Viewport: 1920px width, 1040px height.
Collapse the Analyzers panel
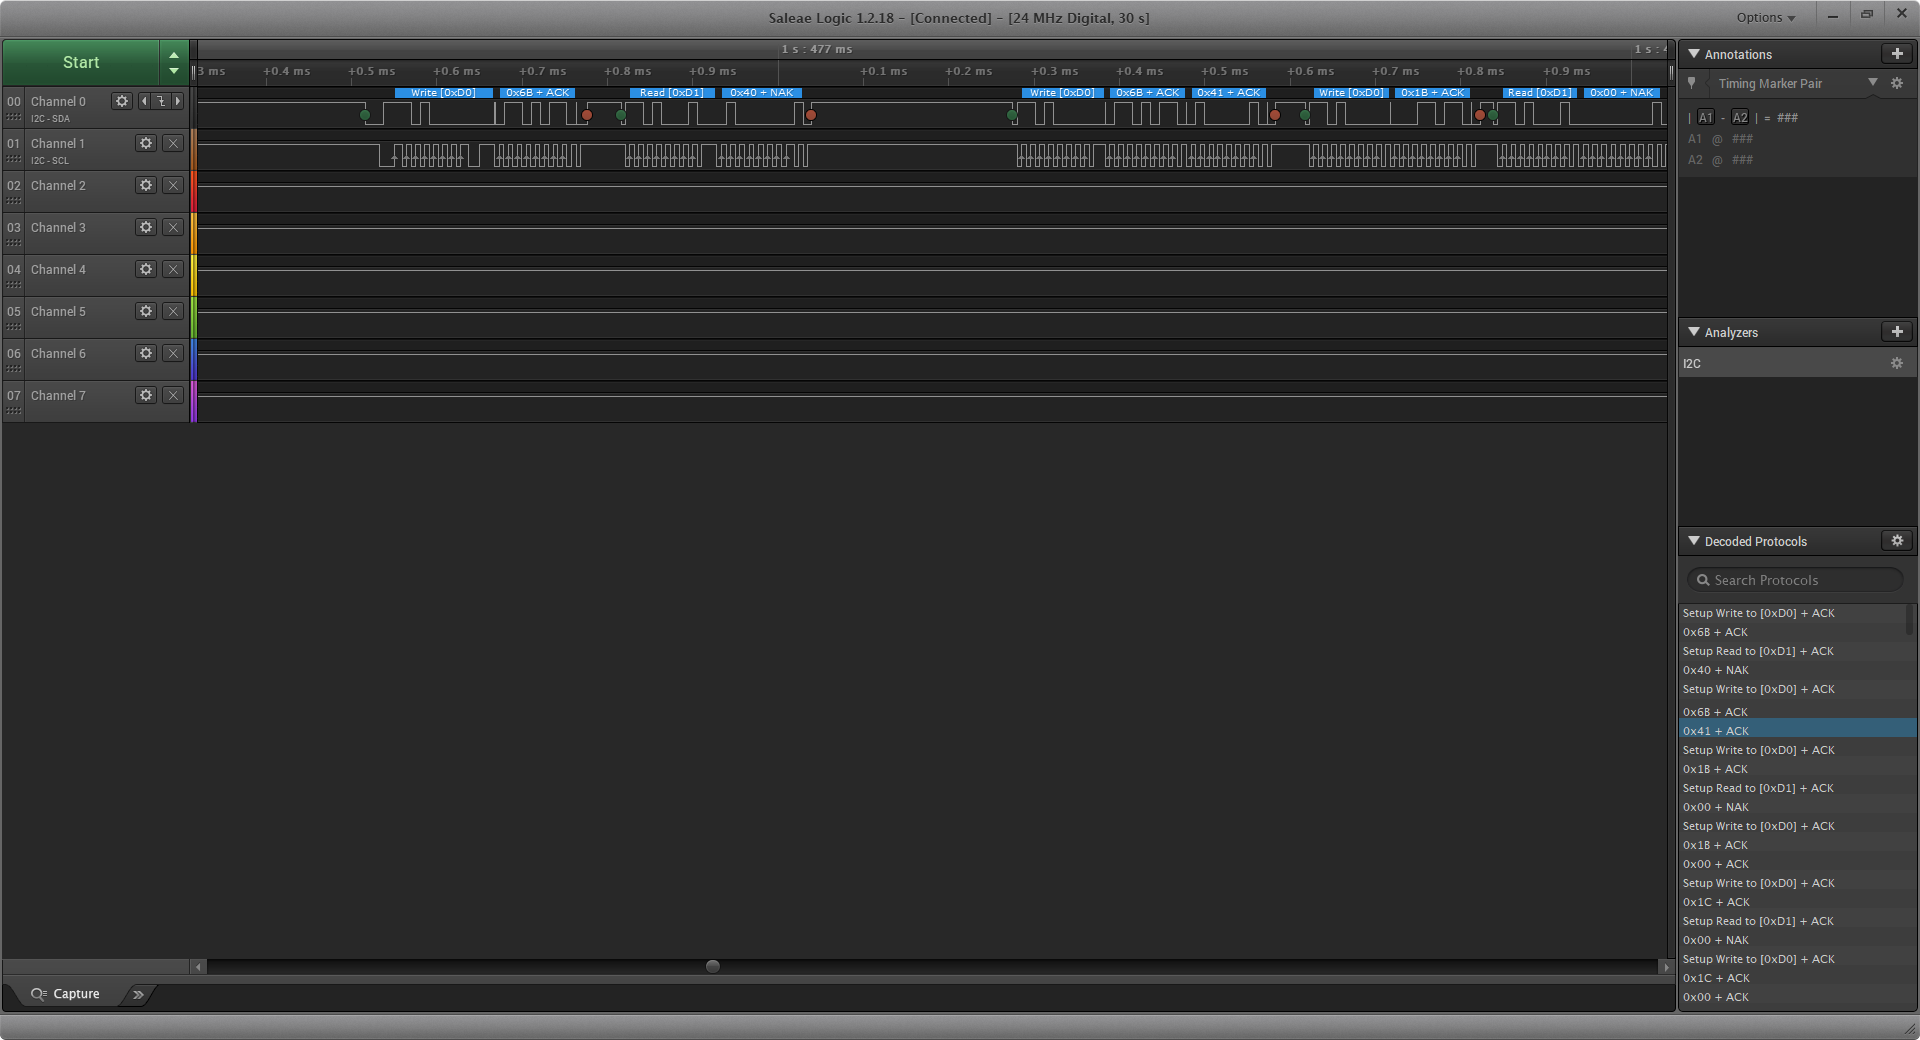click(1694, 332)
